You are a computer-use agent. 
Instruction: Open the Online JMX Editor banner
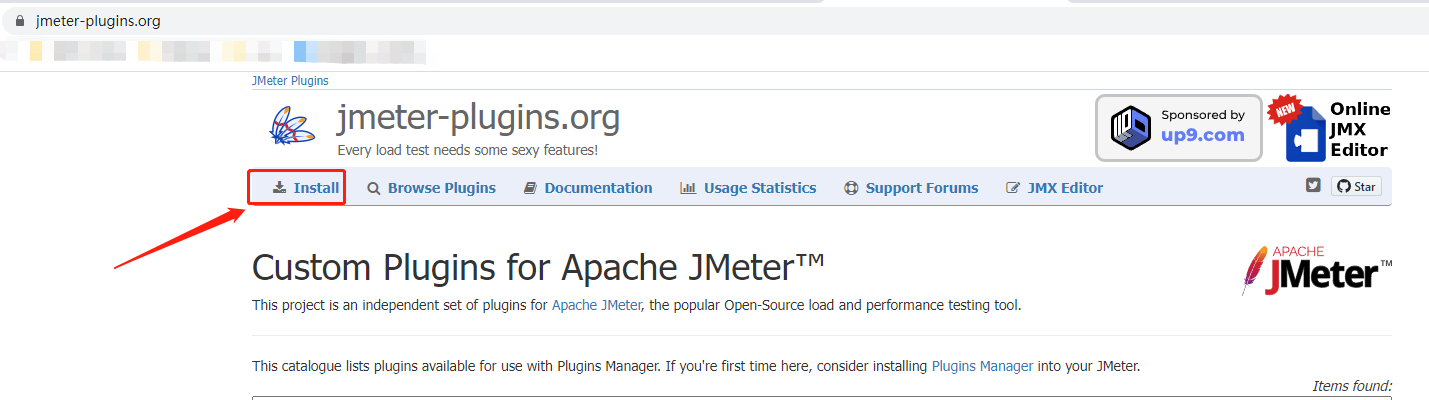(1330, 129)
